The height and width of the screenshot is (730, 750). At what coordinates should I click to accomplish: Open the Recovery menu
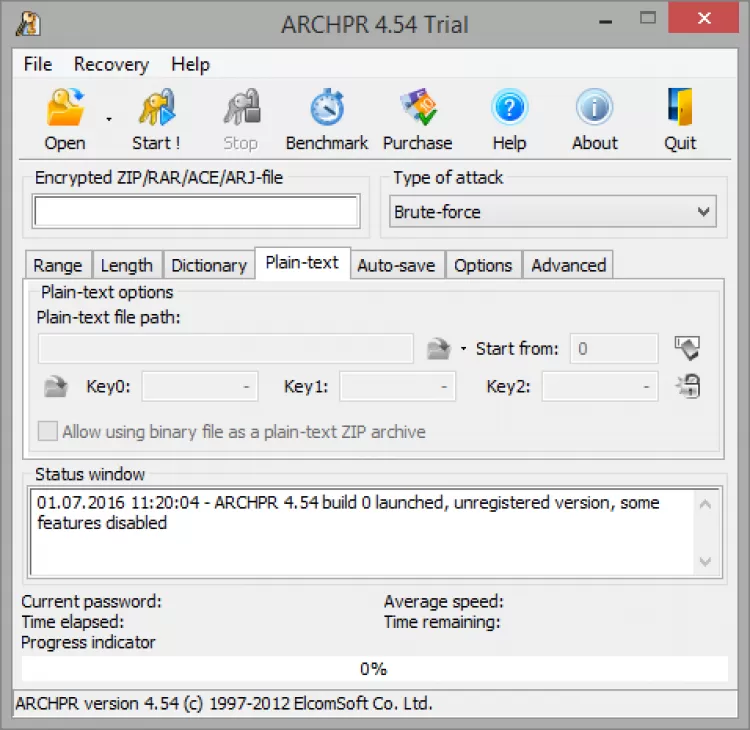pyautogui.click(x=111, y=64)
